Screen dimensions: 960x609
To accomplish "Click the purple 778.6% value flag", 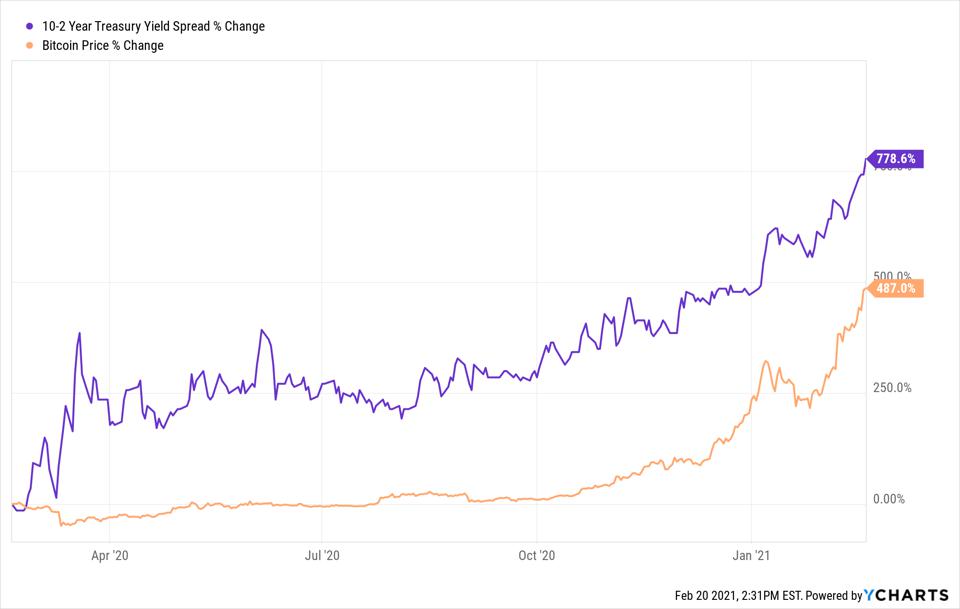I will (x=895, y=159).
